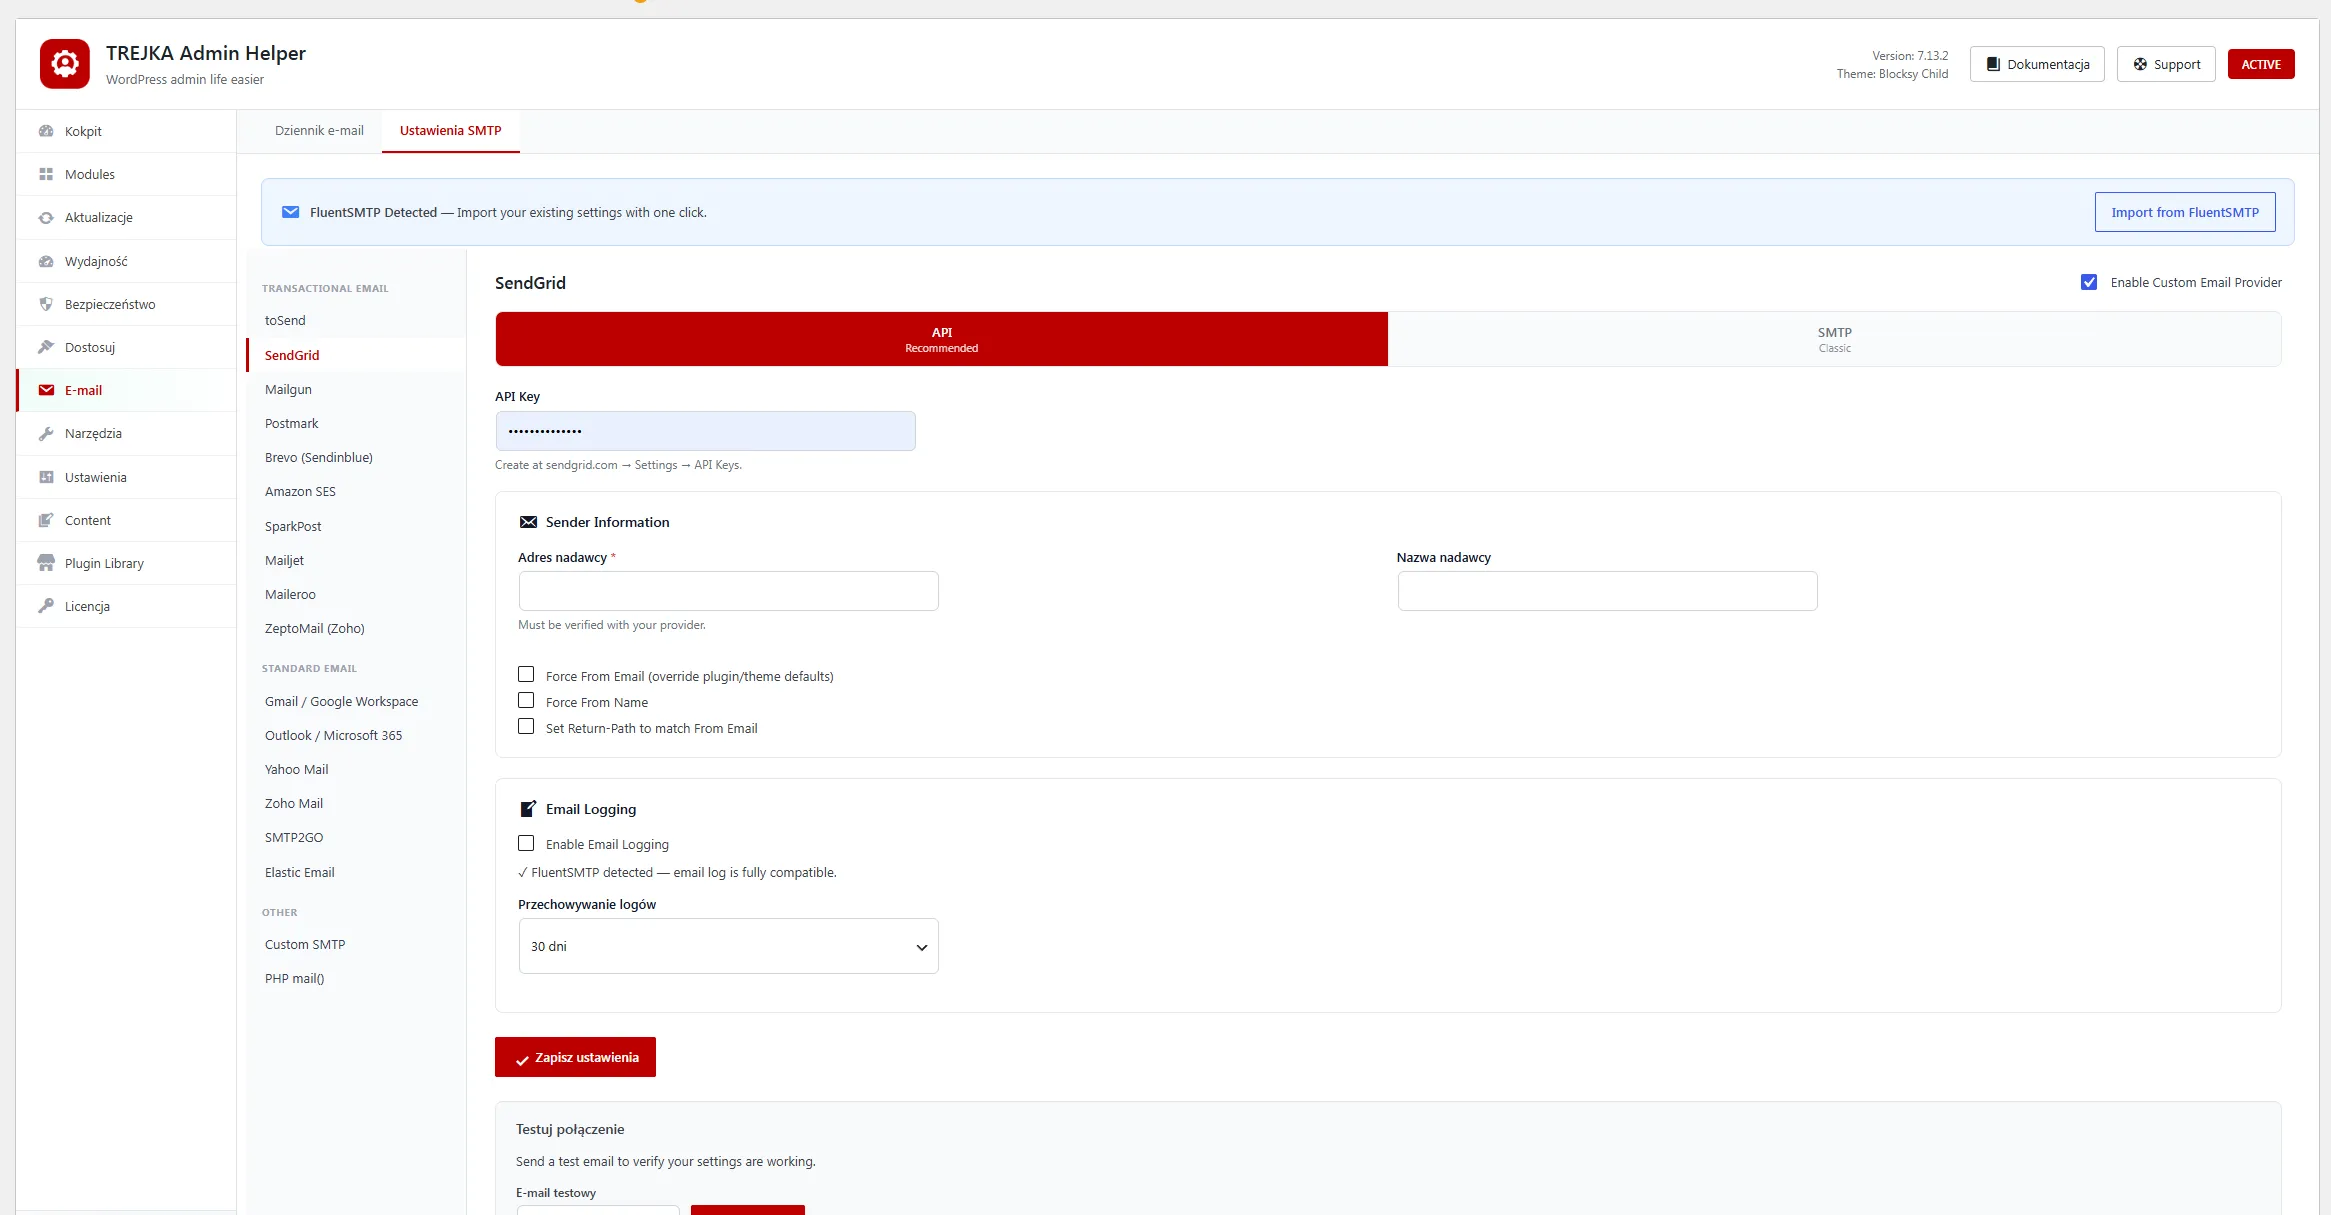The width and height of the screenshot is (2331, 1215).
Task: Switch to the Dziennik e-mail tab
Action: [x=319, y=131]
